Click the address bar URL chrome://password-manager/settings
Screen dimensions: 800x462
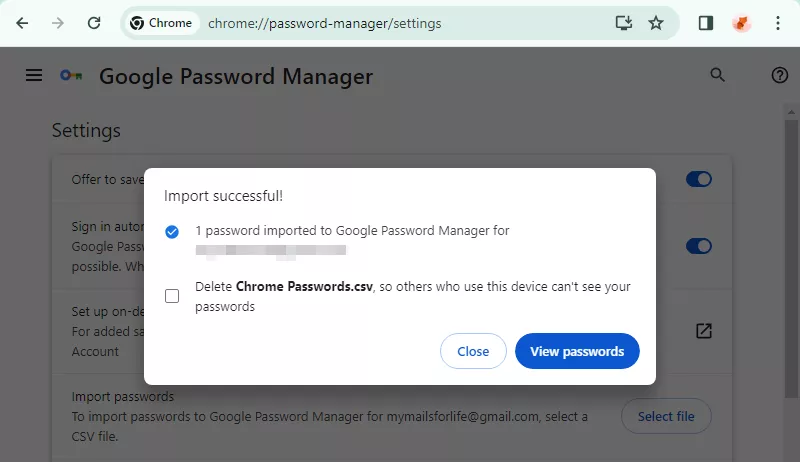pyautogui.click(x=324, y=23)
